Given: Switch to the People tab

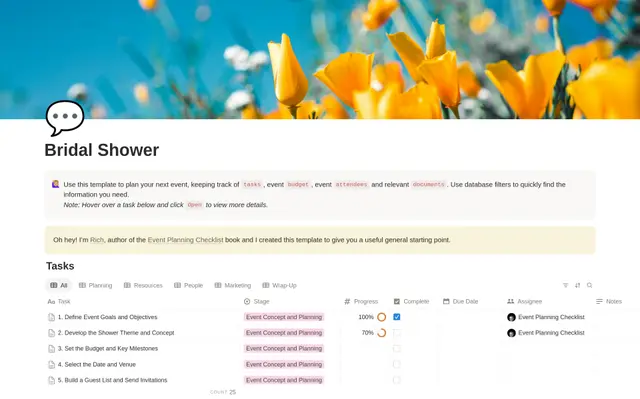Looking at the screenshot, I should point(189,285).
